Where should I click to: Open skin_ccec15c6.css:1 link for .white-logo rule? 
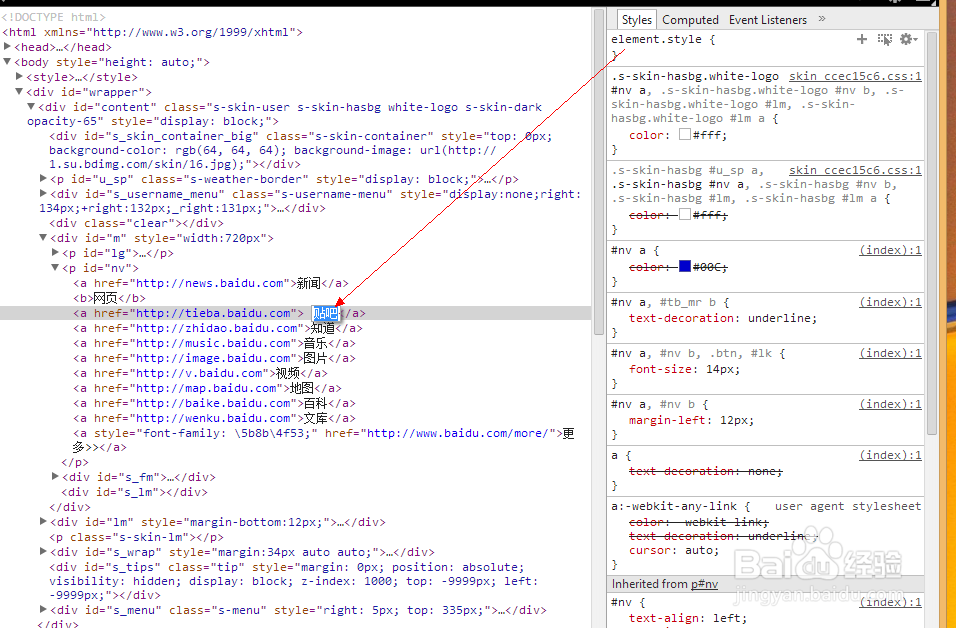[x=855, y=76]
